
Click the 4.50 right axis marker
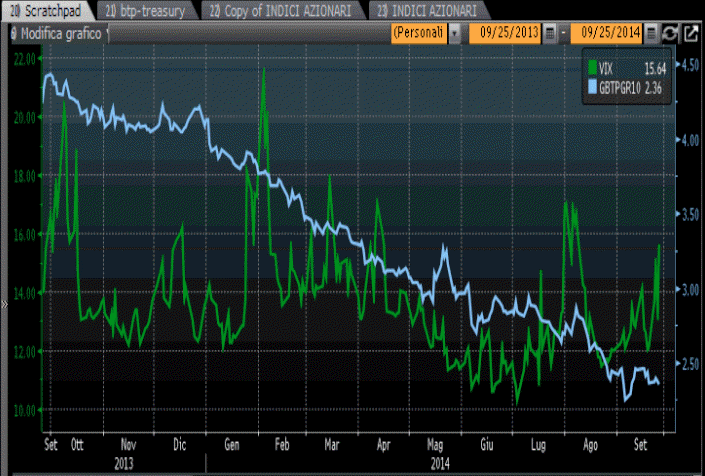point(691,66)
